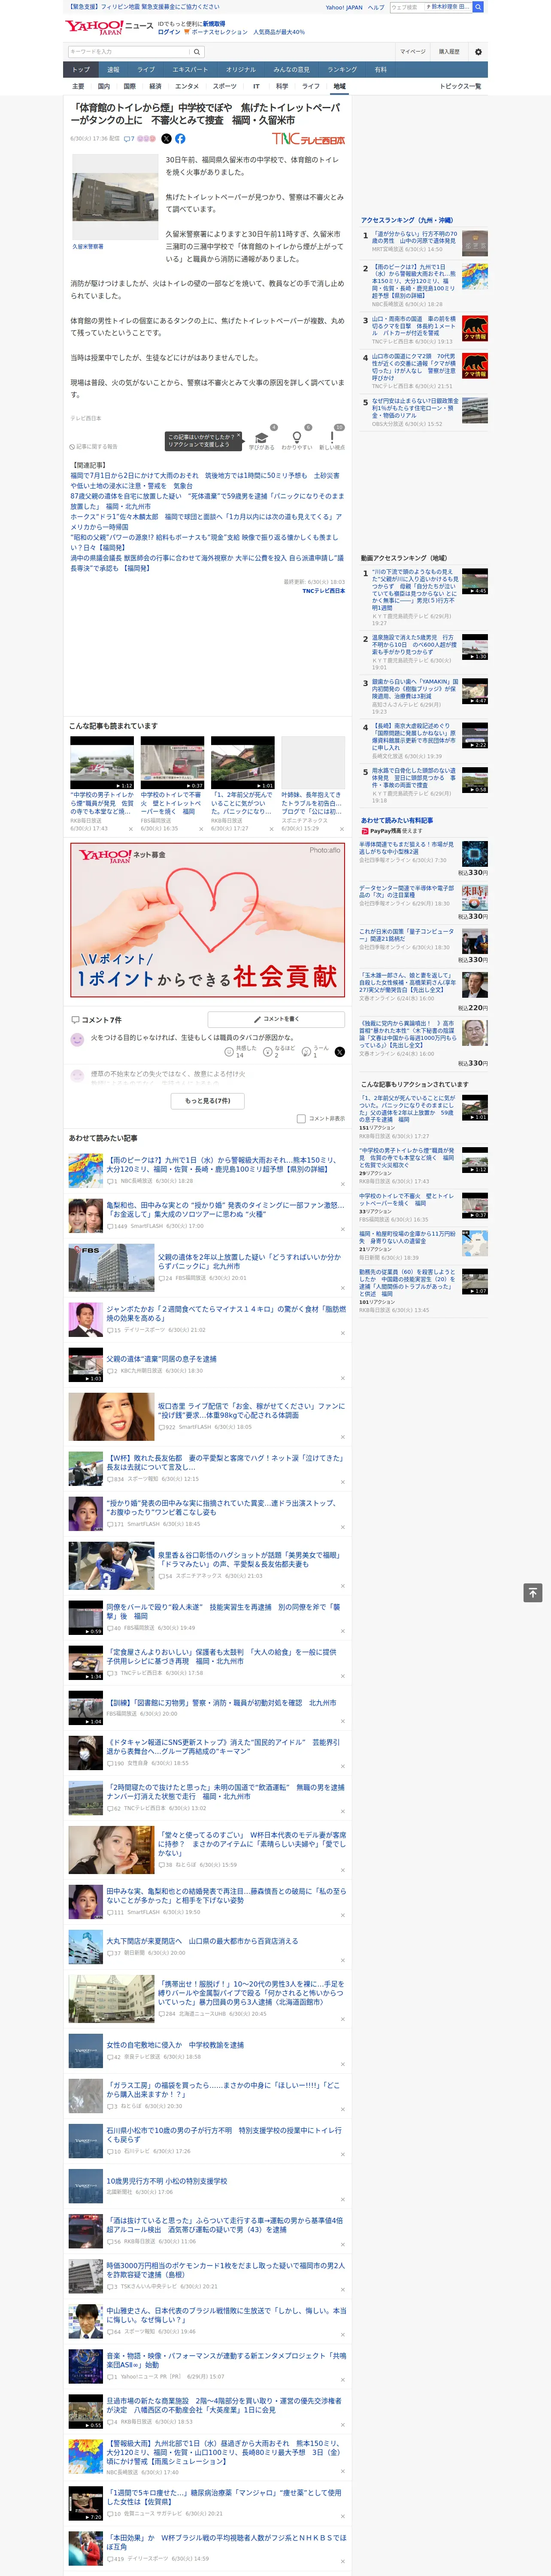The image size is (551, 2576).
Task: Open the エキスパート tab
Action: tap(190, 70)
